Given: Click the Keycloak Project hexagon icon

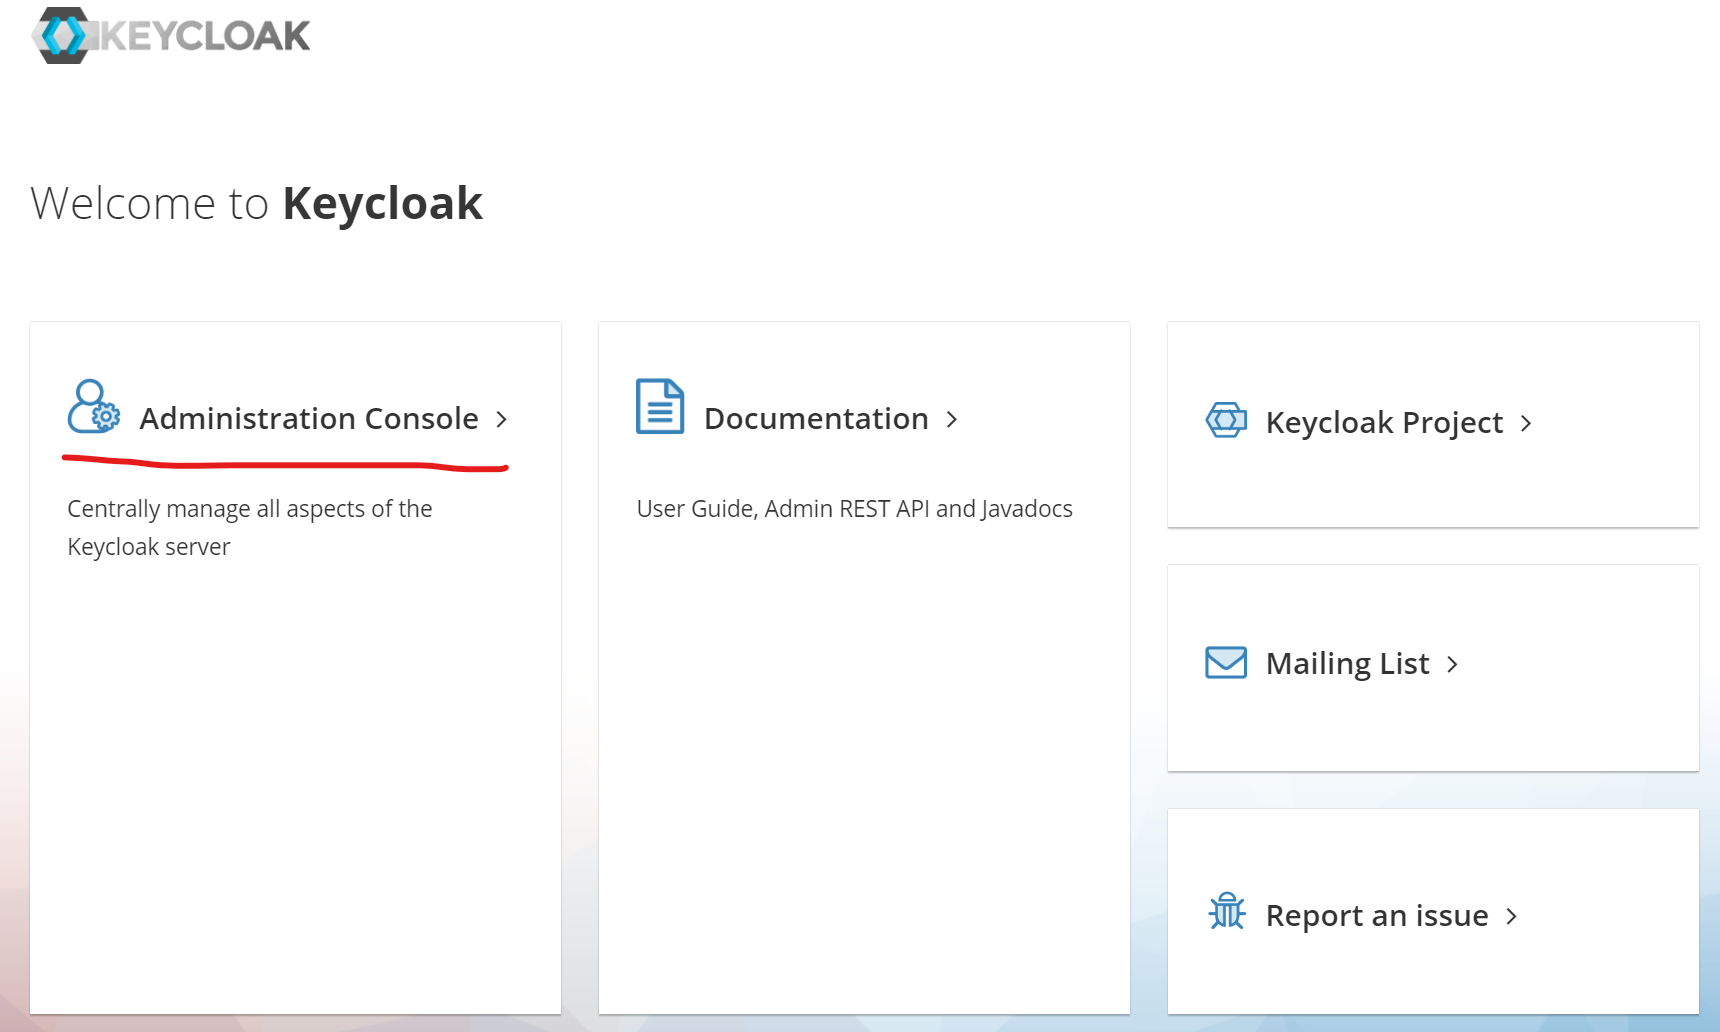Looking at the screenshot, I should coord(1226,420).
